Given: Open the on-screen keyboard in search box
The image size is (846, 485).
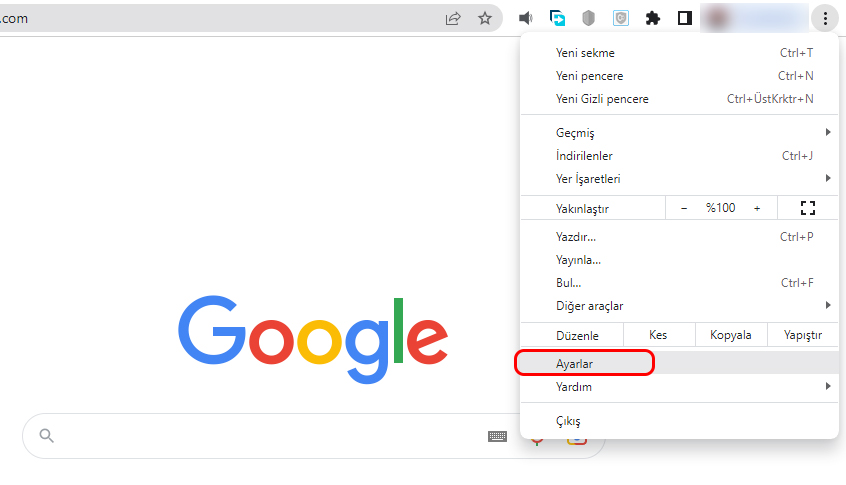Looking at the screenshot, I should coord(497,436).
